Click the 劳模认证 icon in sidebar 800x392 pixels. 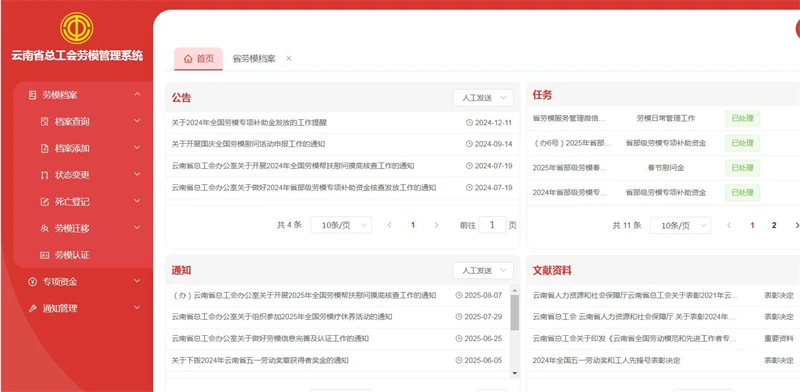click(x=44, y=255)
